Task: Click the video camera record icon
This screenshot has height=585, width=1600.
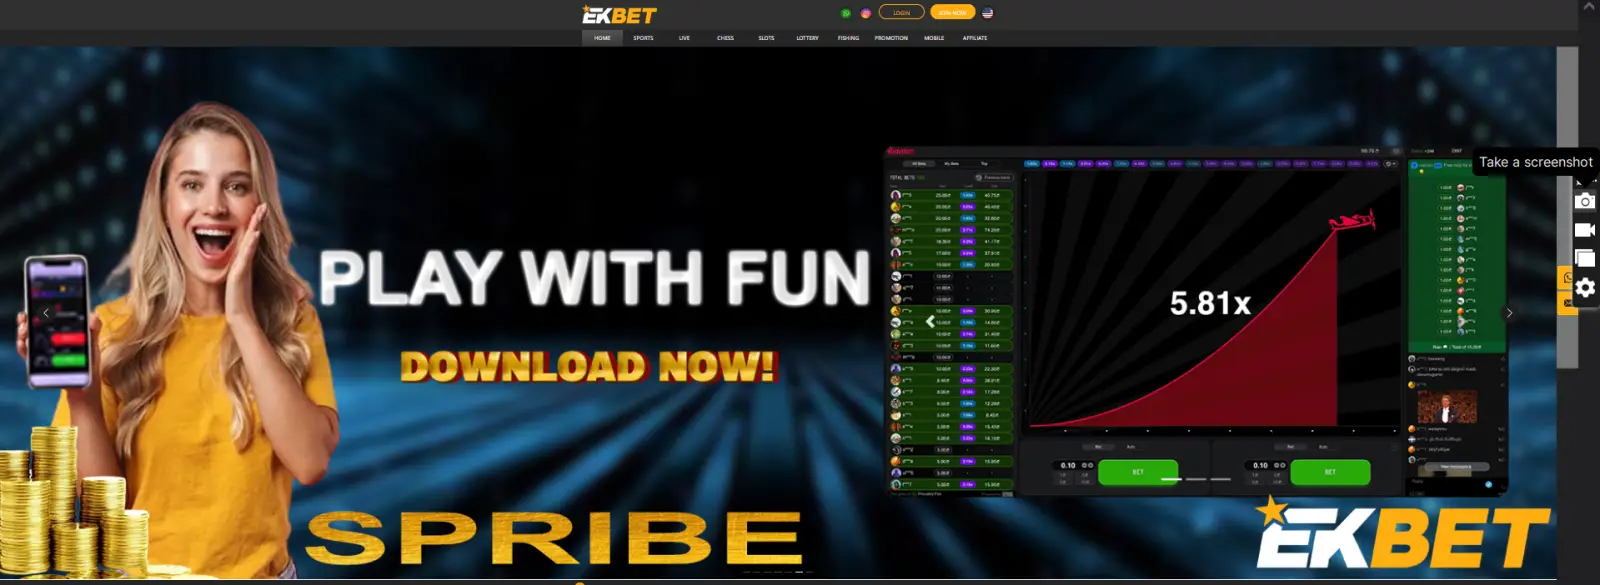Action: (x=1585, y=230)
